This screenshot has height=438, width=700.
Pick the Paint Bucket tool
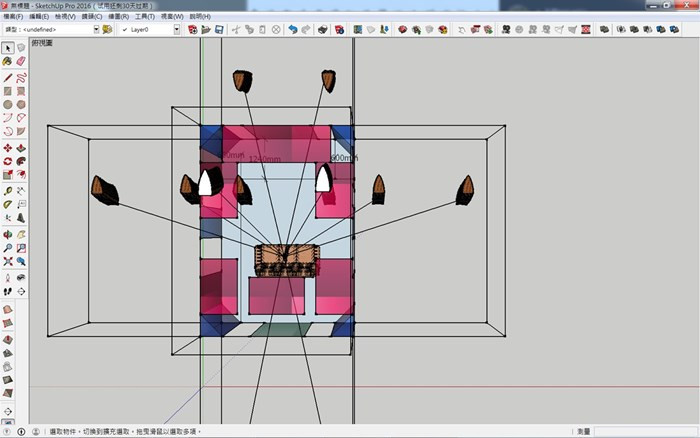coord(8,62)
